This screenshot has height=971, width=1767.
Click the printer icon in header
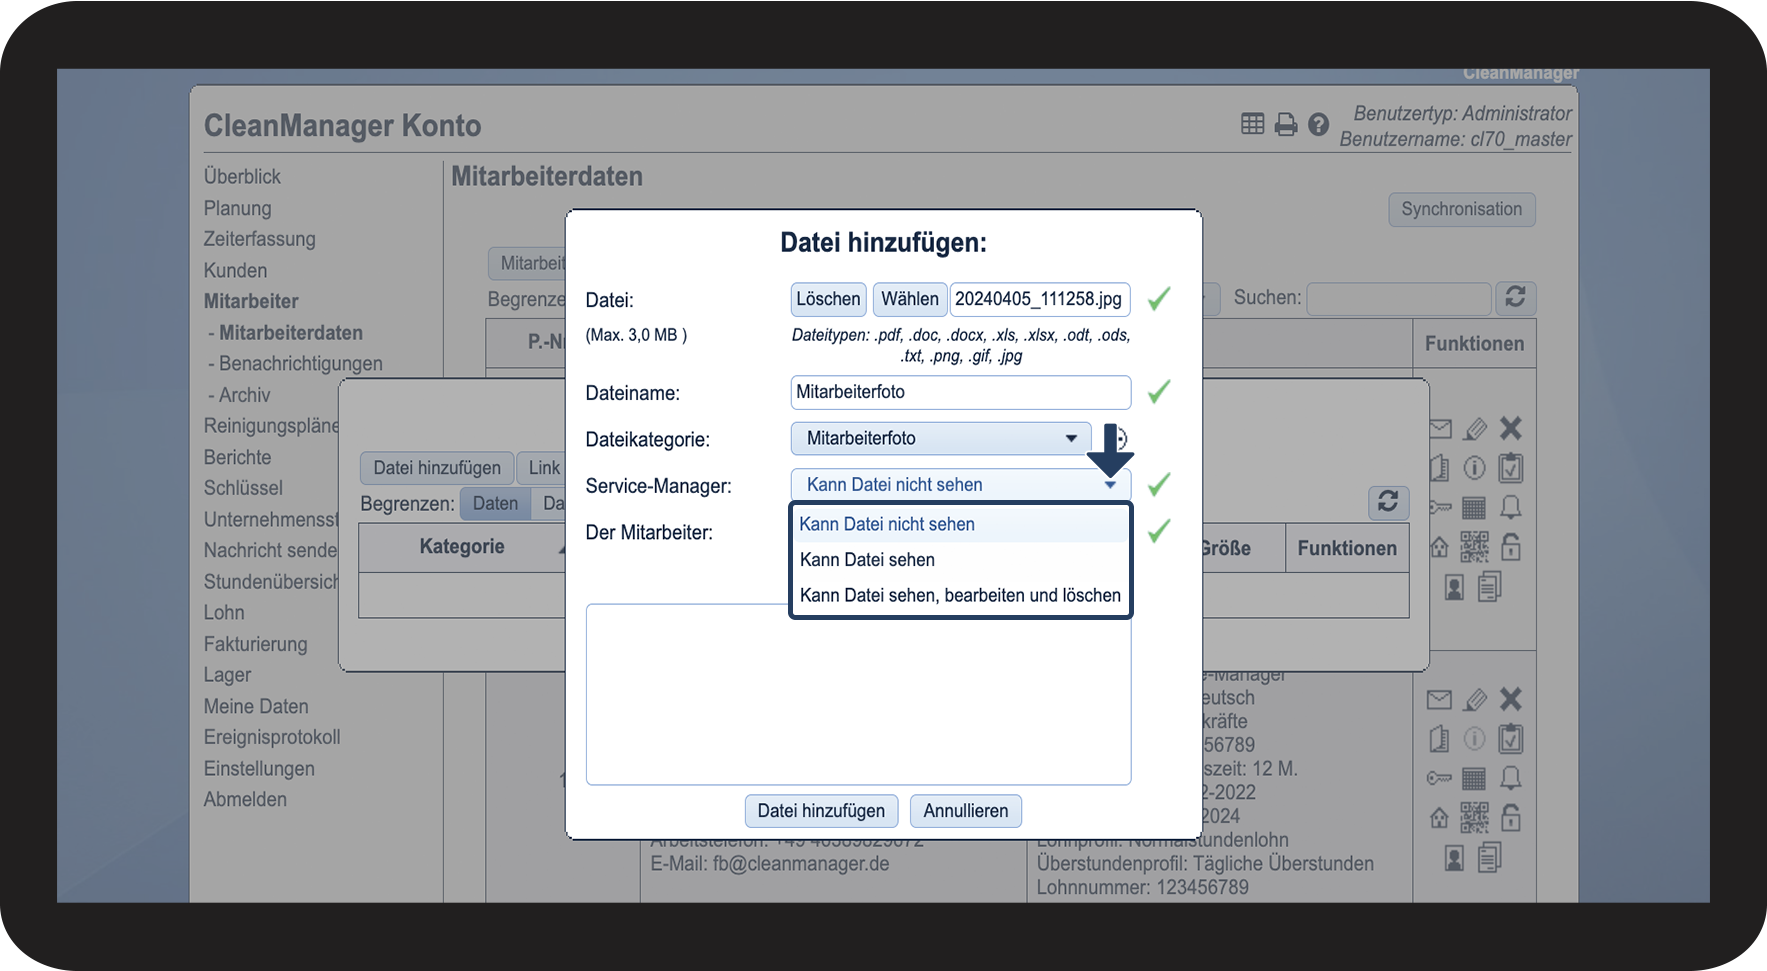[x=1286, y=125]
